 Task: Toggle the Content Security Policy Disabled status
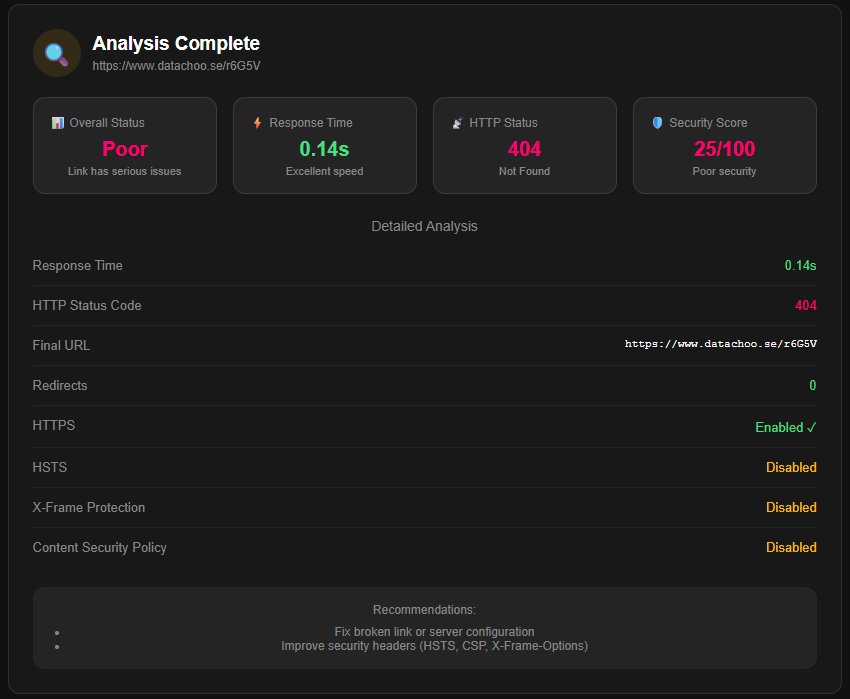pyautogui.click(x=791, y=547)
